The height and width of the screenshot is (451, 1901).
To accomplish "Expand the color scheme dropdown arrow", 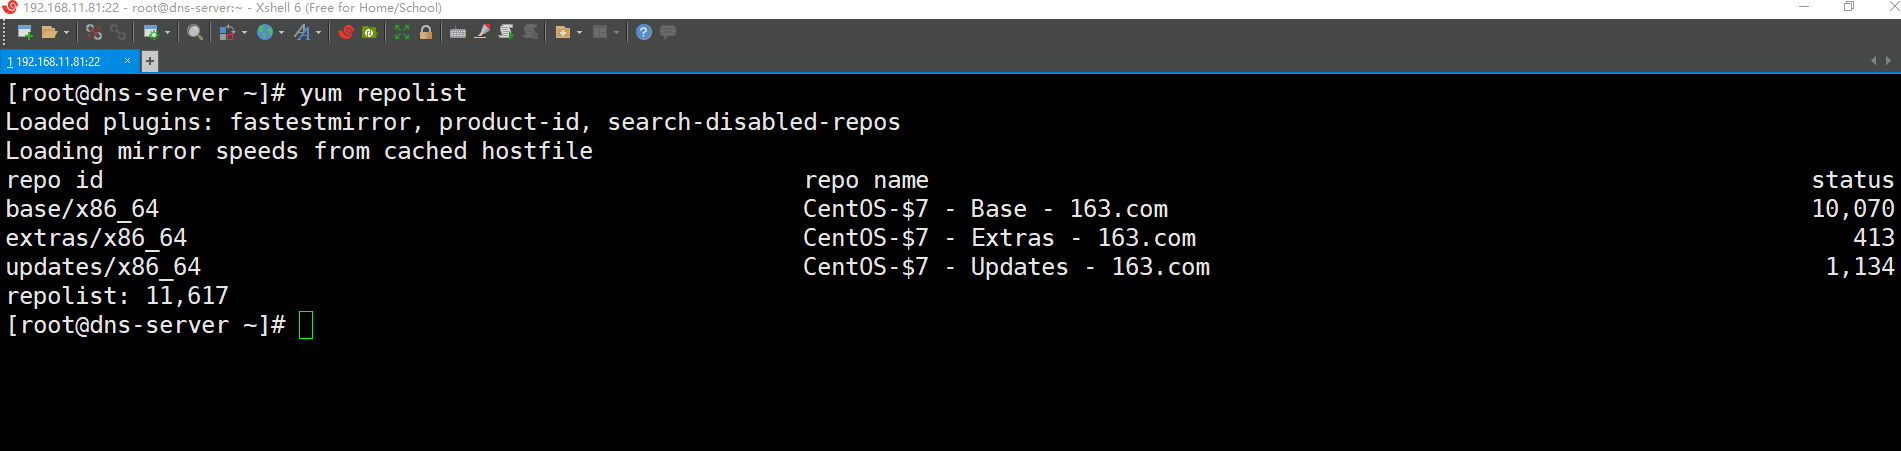I will pos(245,32).
